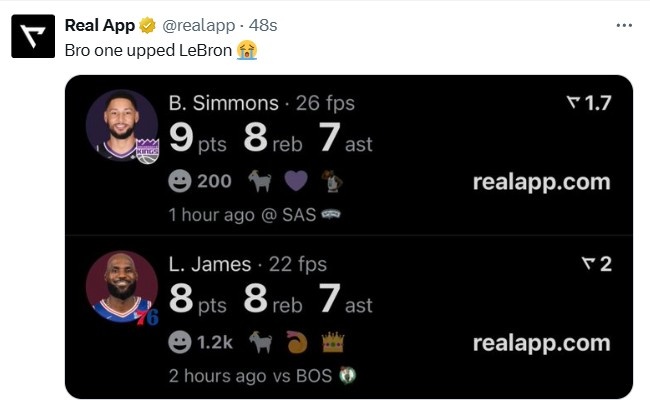Click the smiley reaction with 1.2k
The image size is (650, 408).
pos(201,342)
